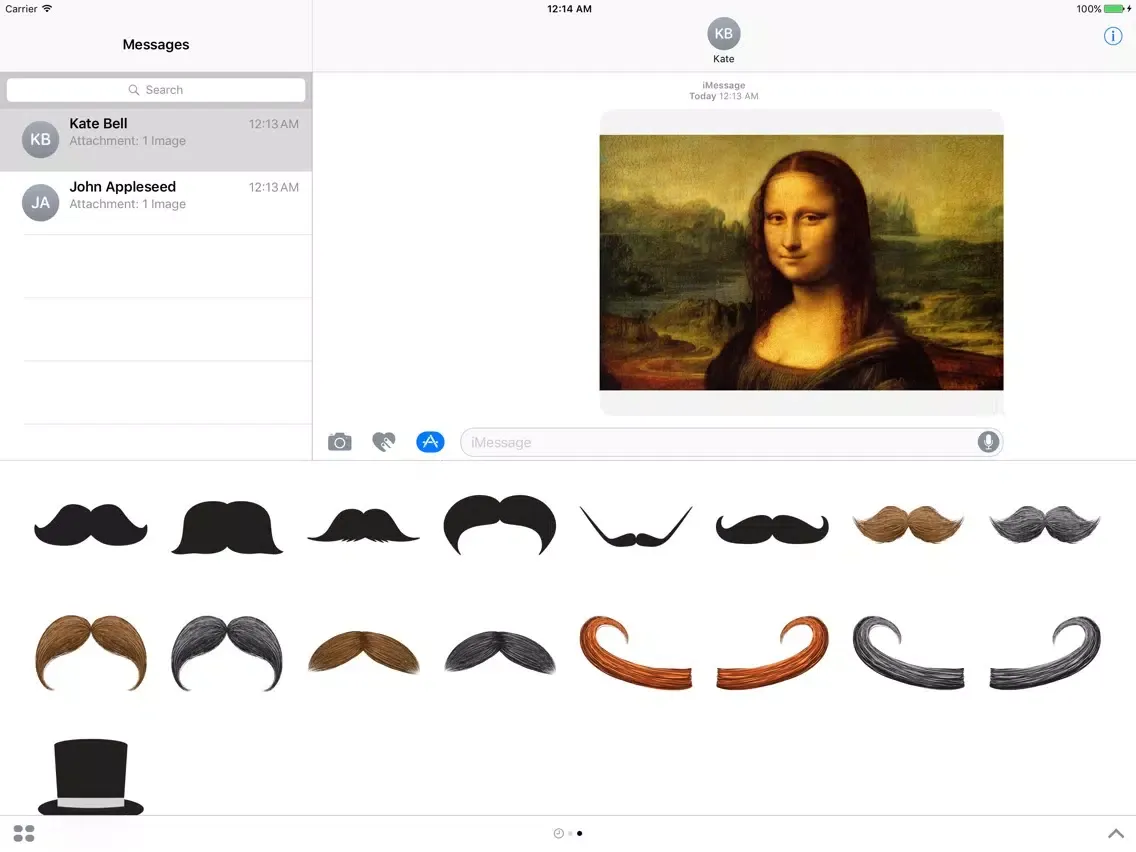Switch to recents page indicator clock
The height and width of the screenshot is (852, 1136).
pos(559,833)
